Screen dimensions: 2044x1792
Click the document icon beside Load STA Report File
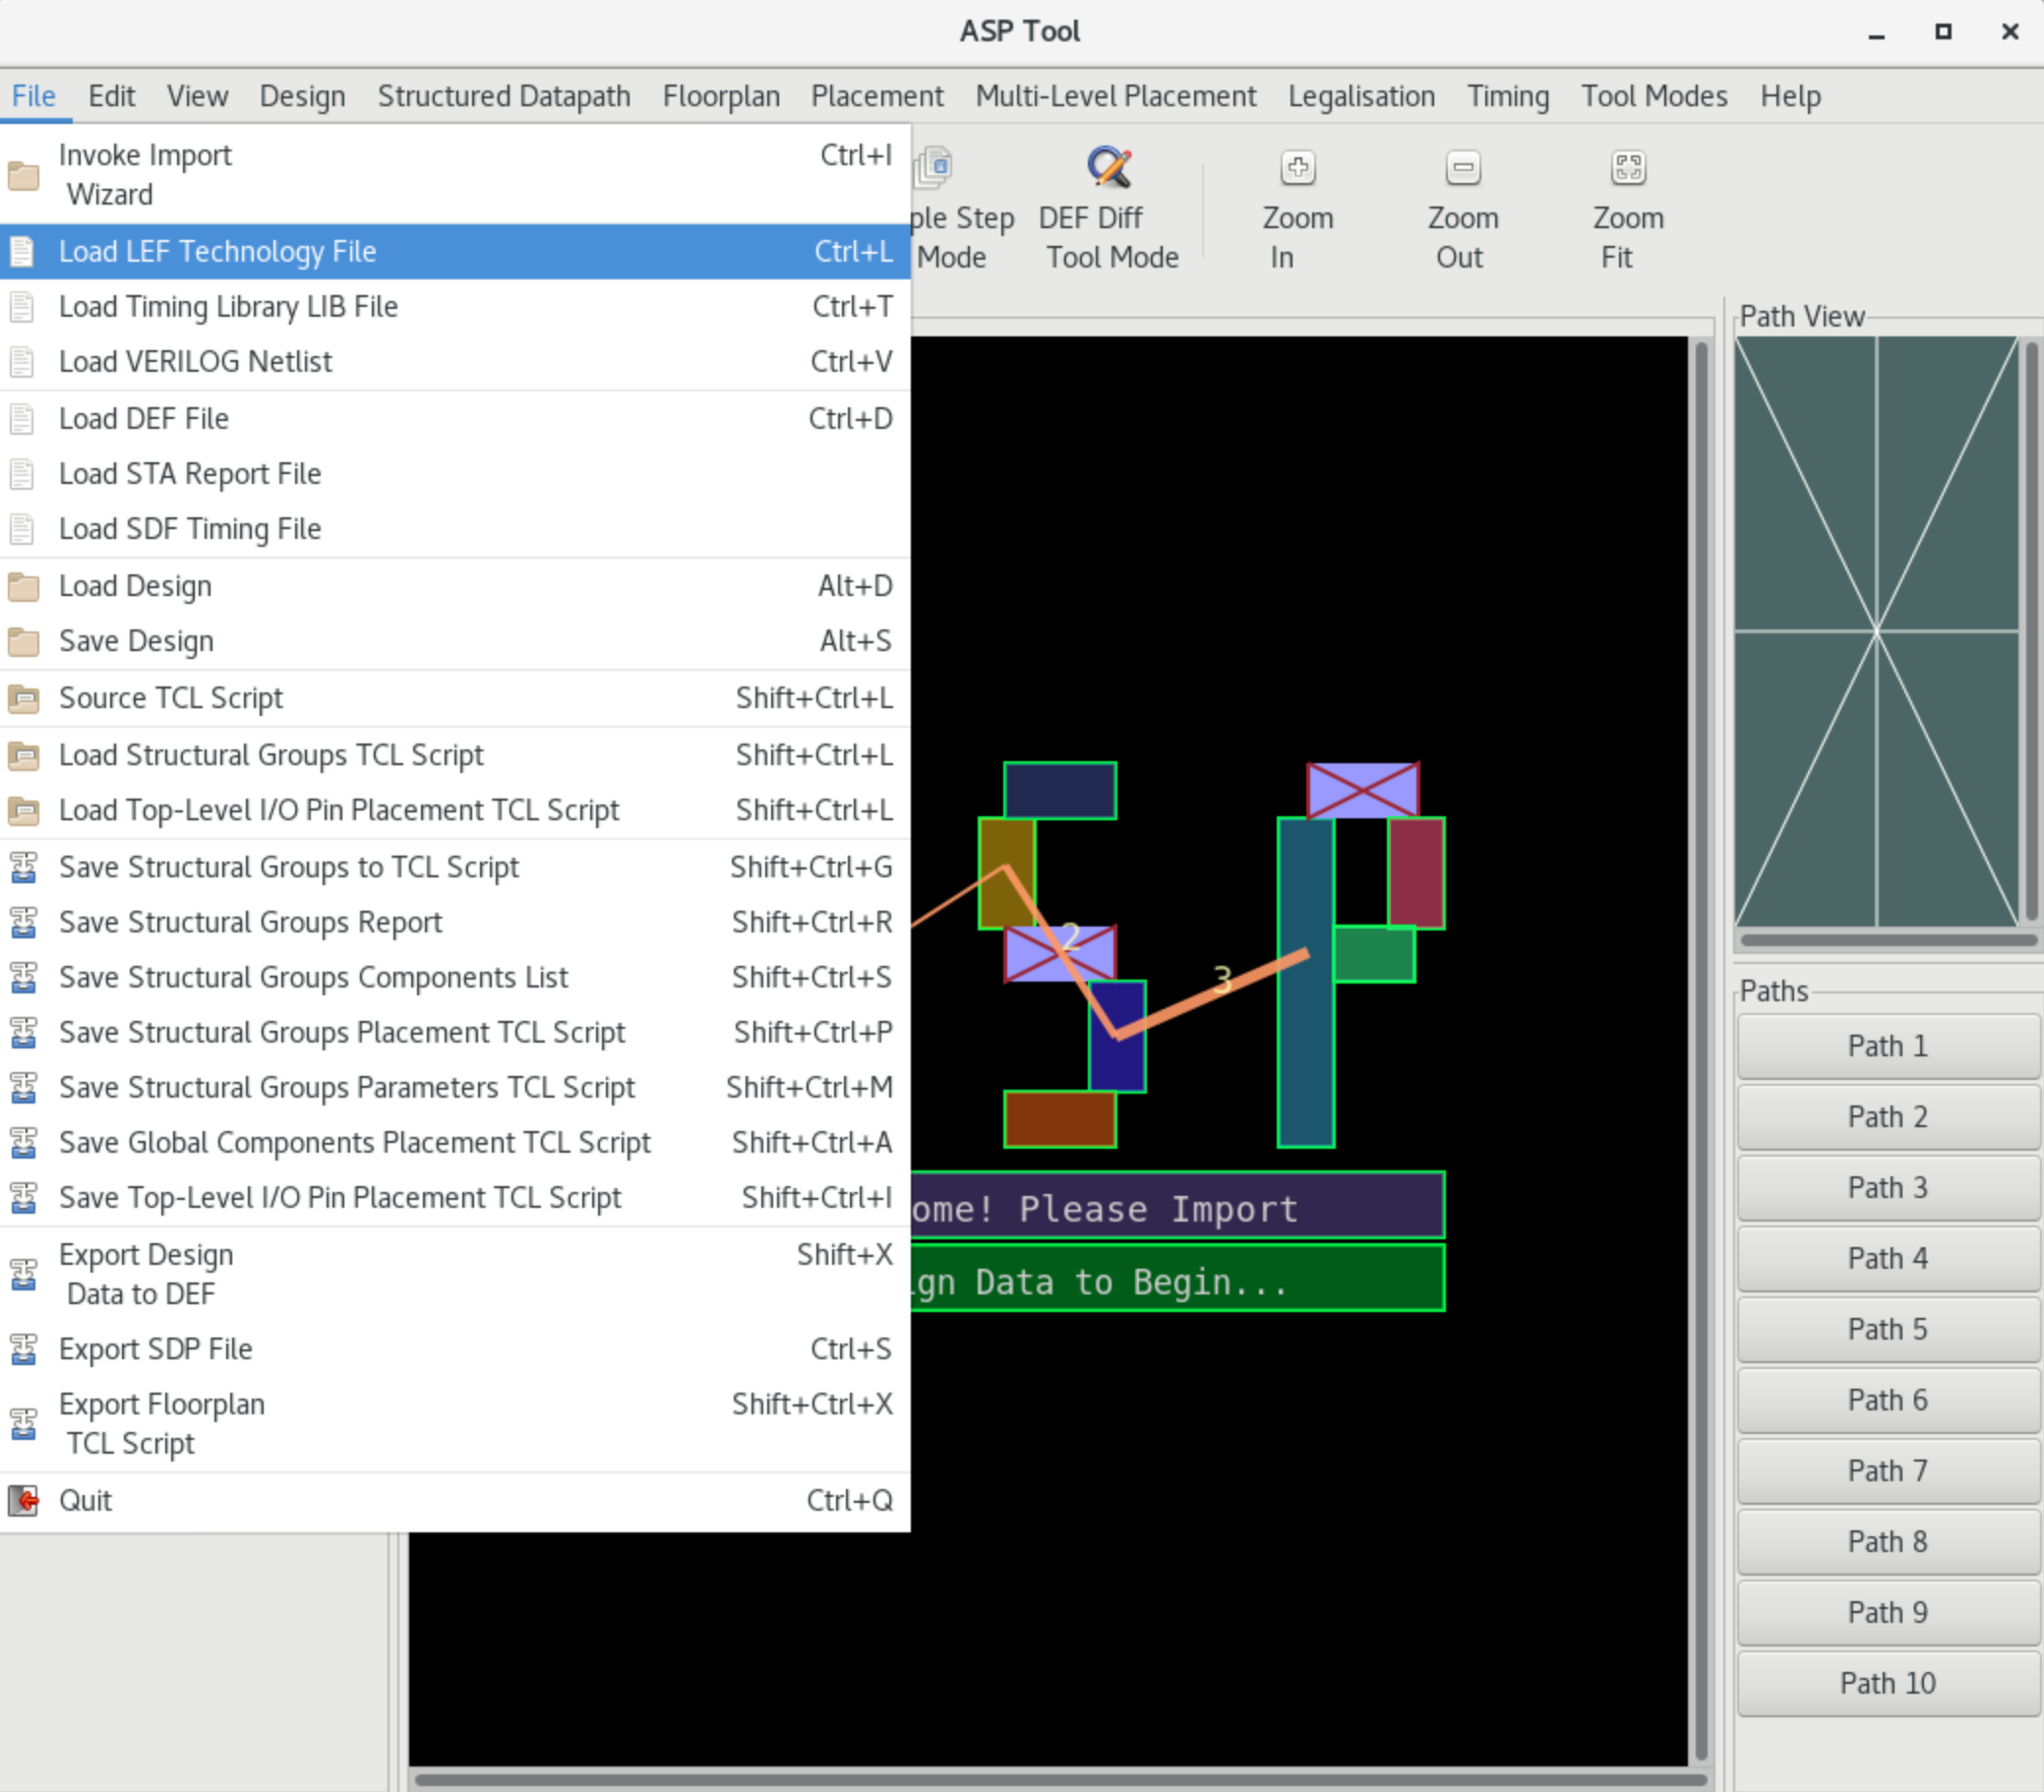coord(22,473)
